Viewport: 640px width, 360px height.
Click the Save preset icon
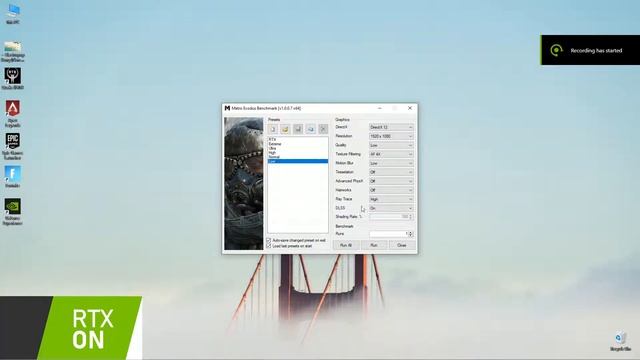point(298,129)
